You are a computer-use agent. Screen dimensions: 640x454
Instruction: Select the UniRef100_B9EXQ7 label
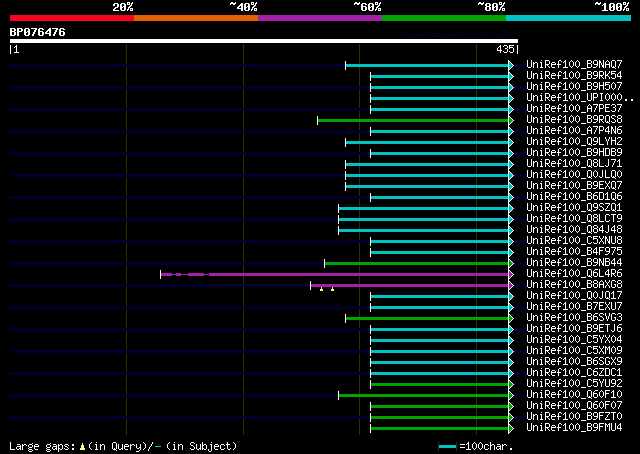(574, 185)
